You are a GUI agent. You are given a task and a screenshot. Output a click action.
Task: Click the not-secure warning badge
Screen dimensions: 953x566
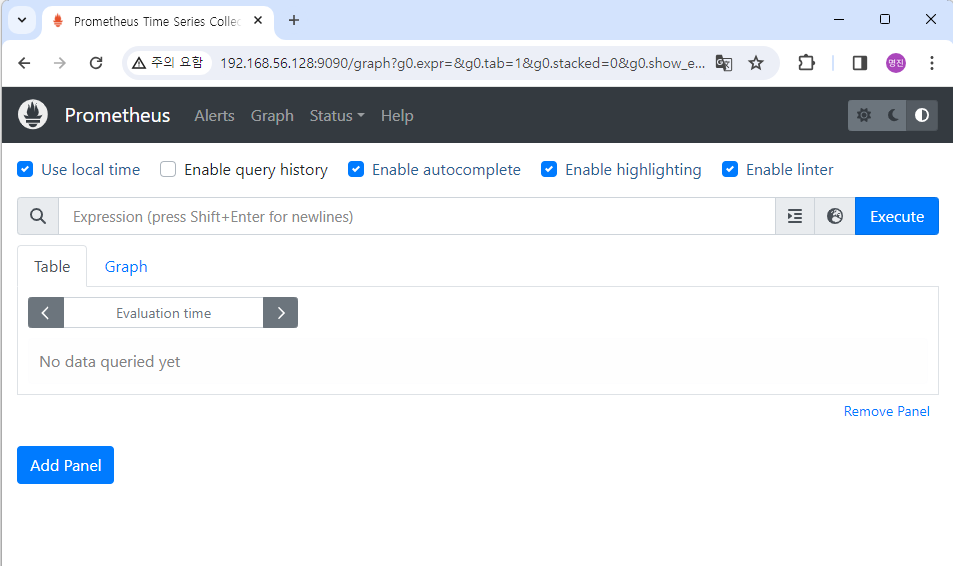(168, 63)
